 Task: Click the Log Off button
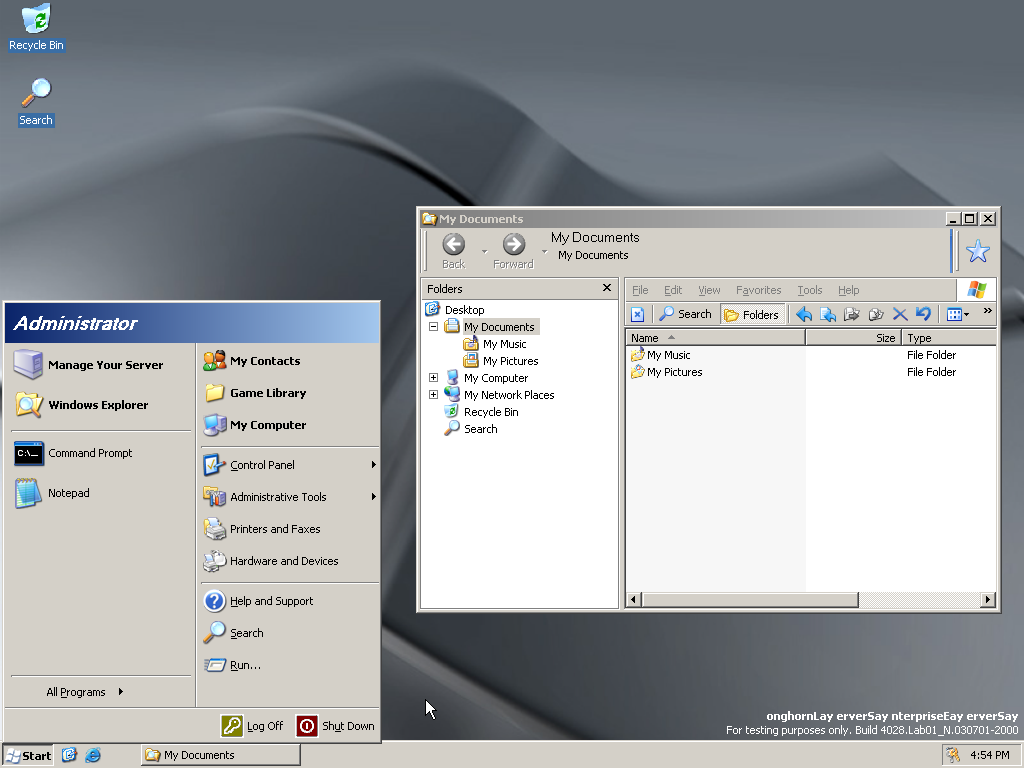pyautogui.click(x=253, y=726)
